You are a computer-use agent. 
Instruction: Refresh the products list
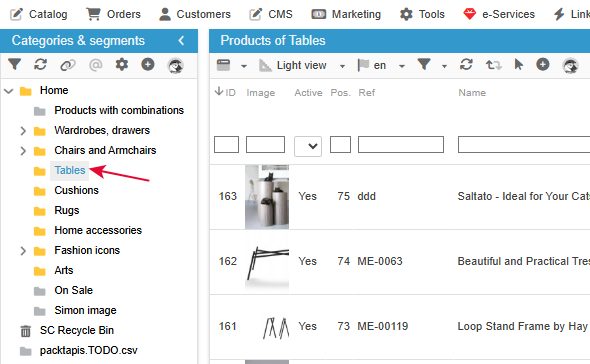(466, 65)
